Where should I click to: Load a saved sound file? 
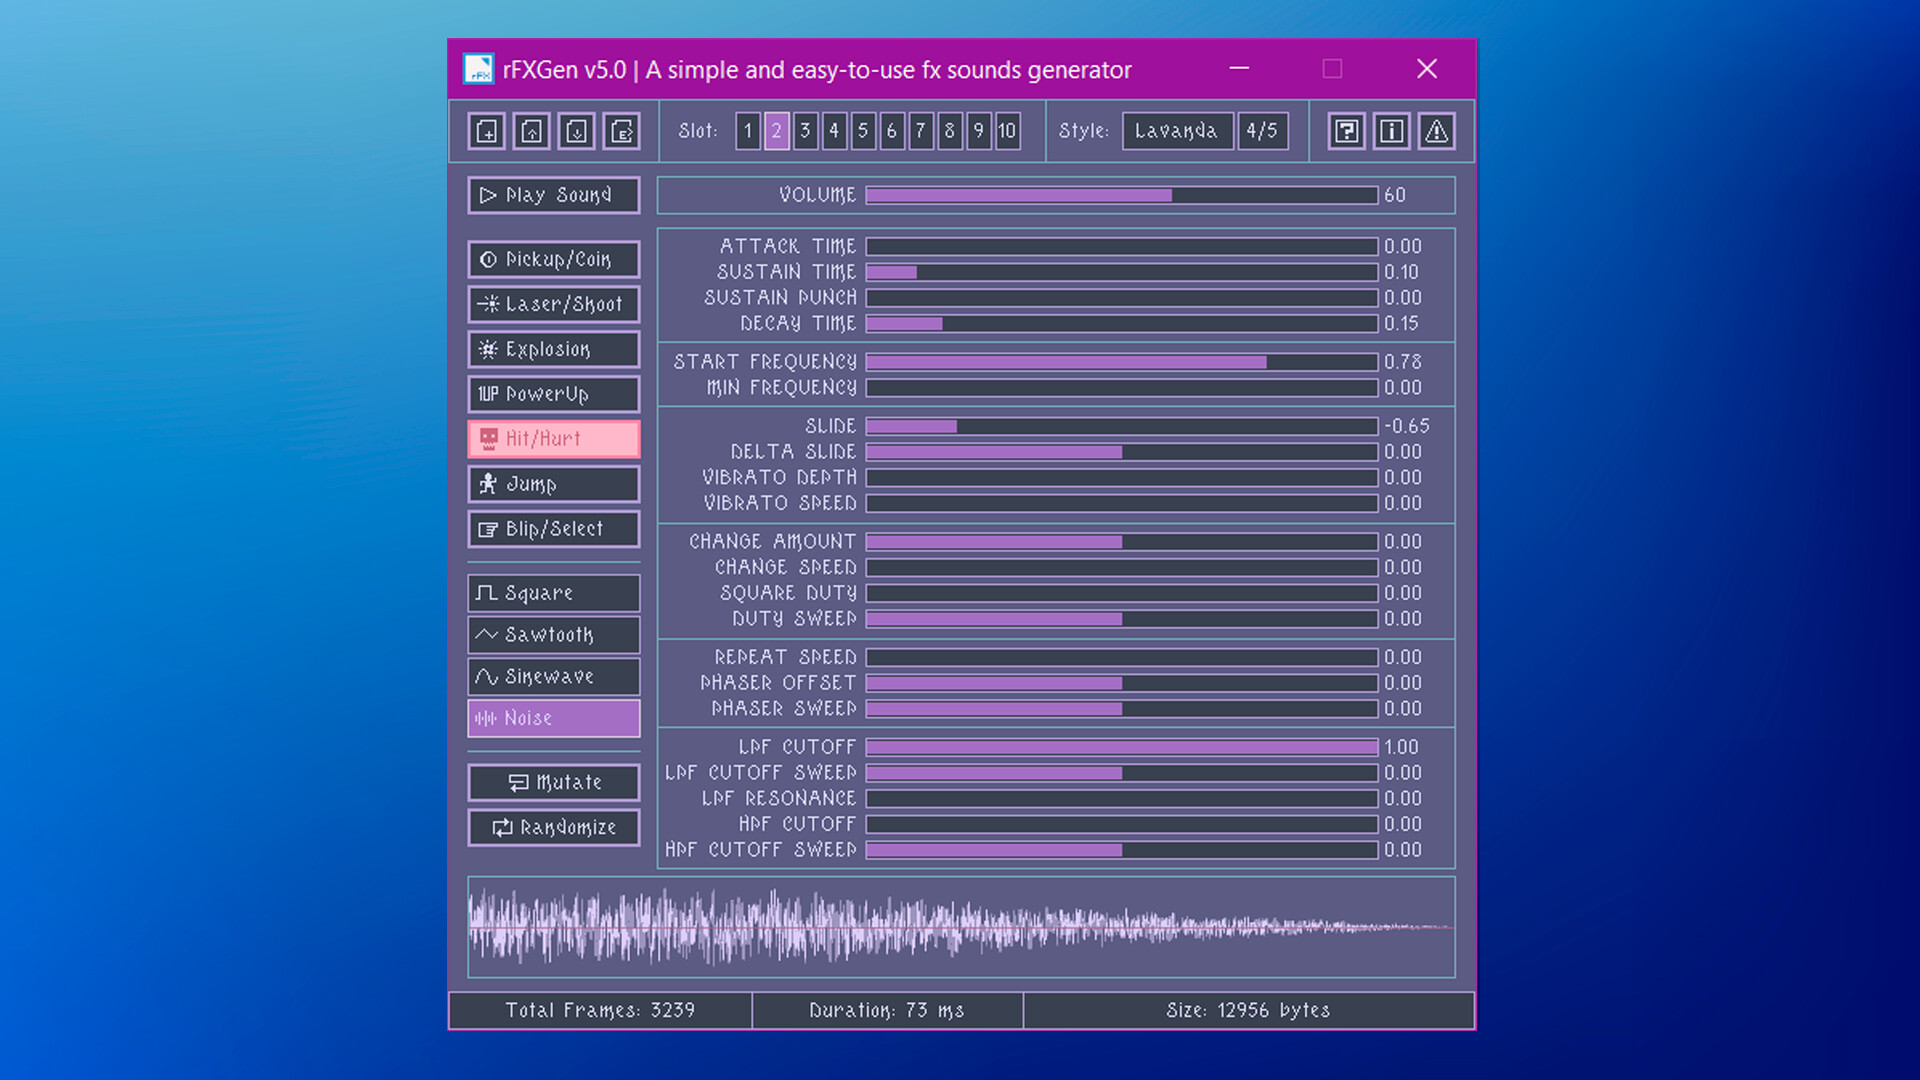530,130
